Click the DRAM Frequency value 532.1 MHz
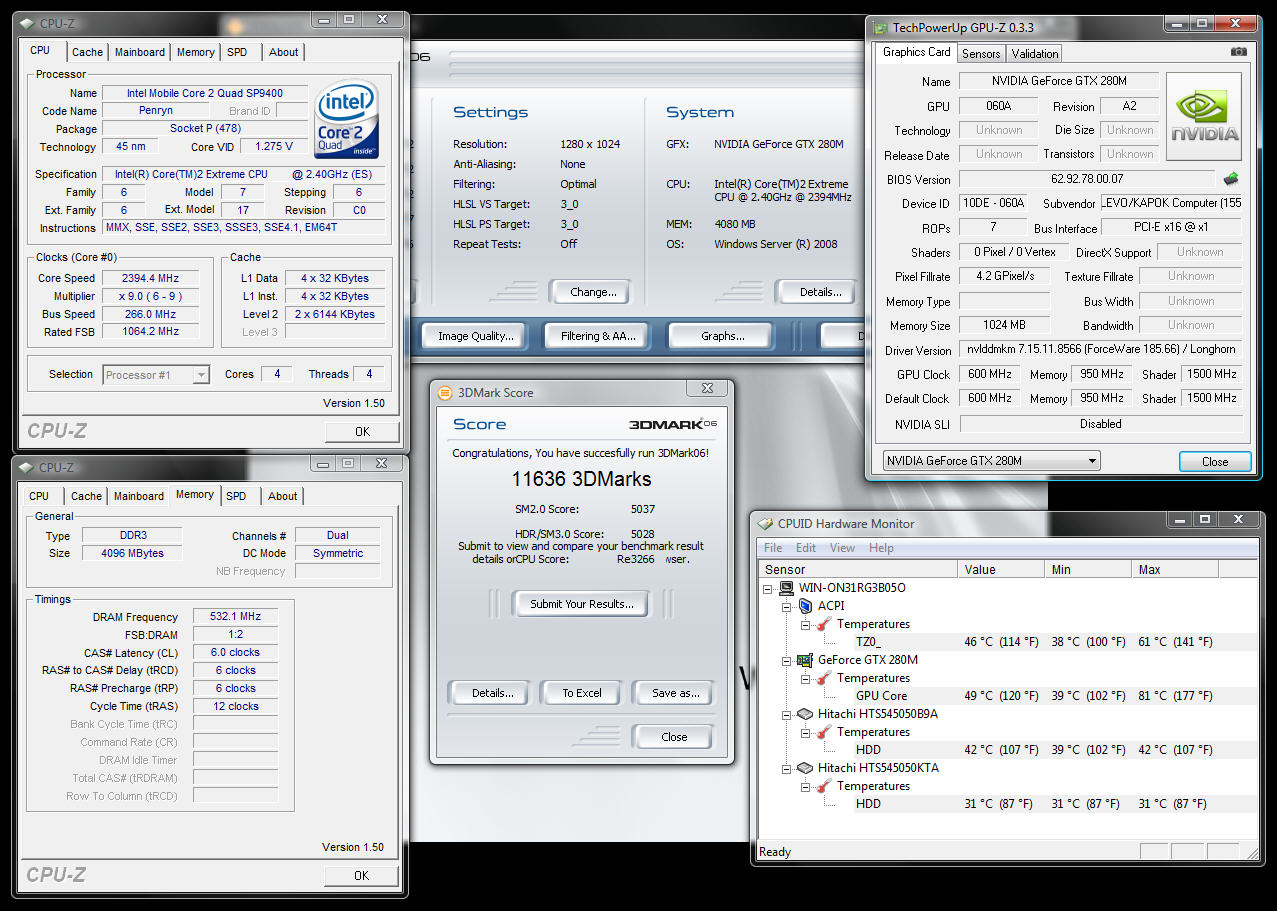1277x911 pixels. [x=236, y=617]
